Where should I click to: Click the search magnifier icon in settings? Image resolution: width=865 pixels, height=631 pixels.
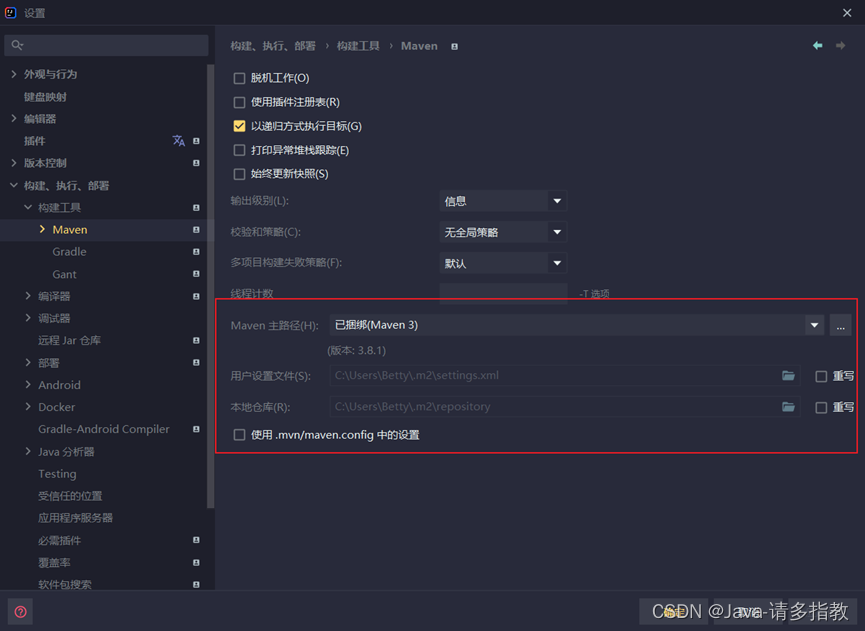click(x=17, y=45)
